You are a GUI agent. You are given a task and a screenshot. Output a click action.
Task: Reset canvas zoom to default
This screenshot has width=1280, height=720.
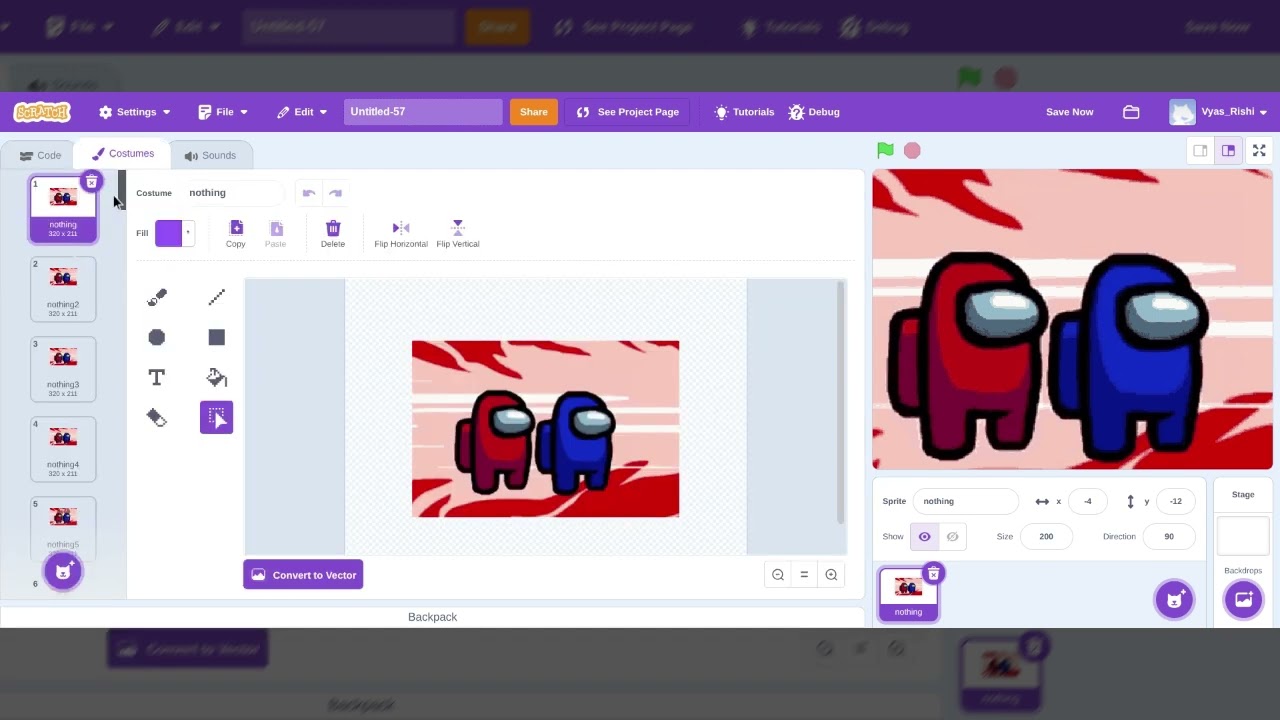804,574
